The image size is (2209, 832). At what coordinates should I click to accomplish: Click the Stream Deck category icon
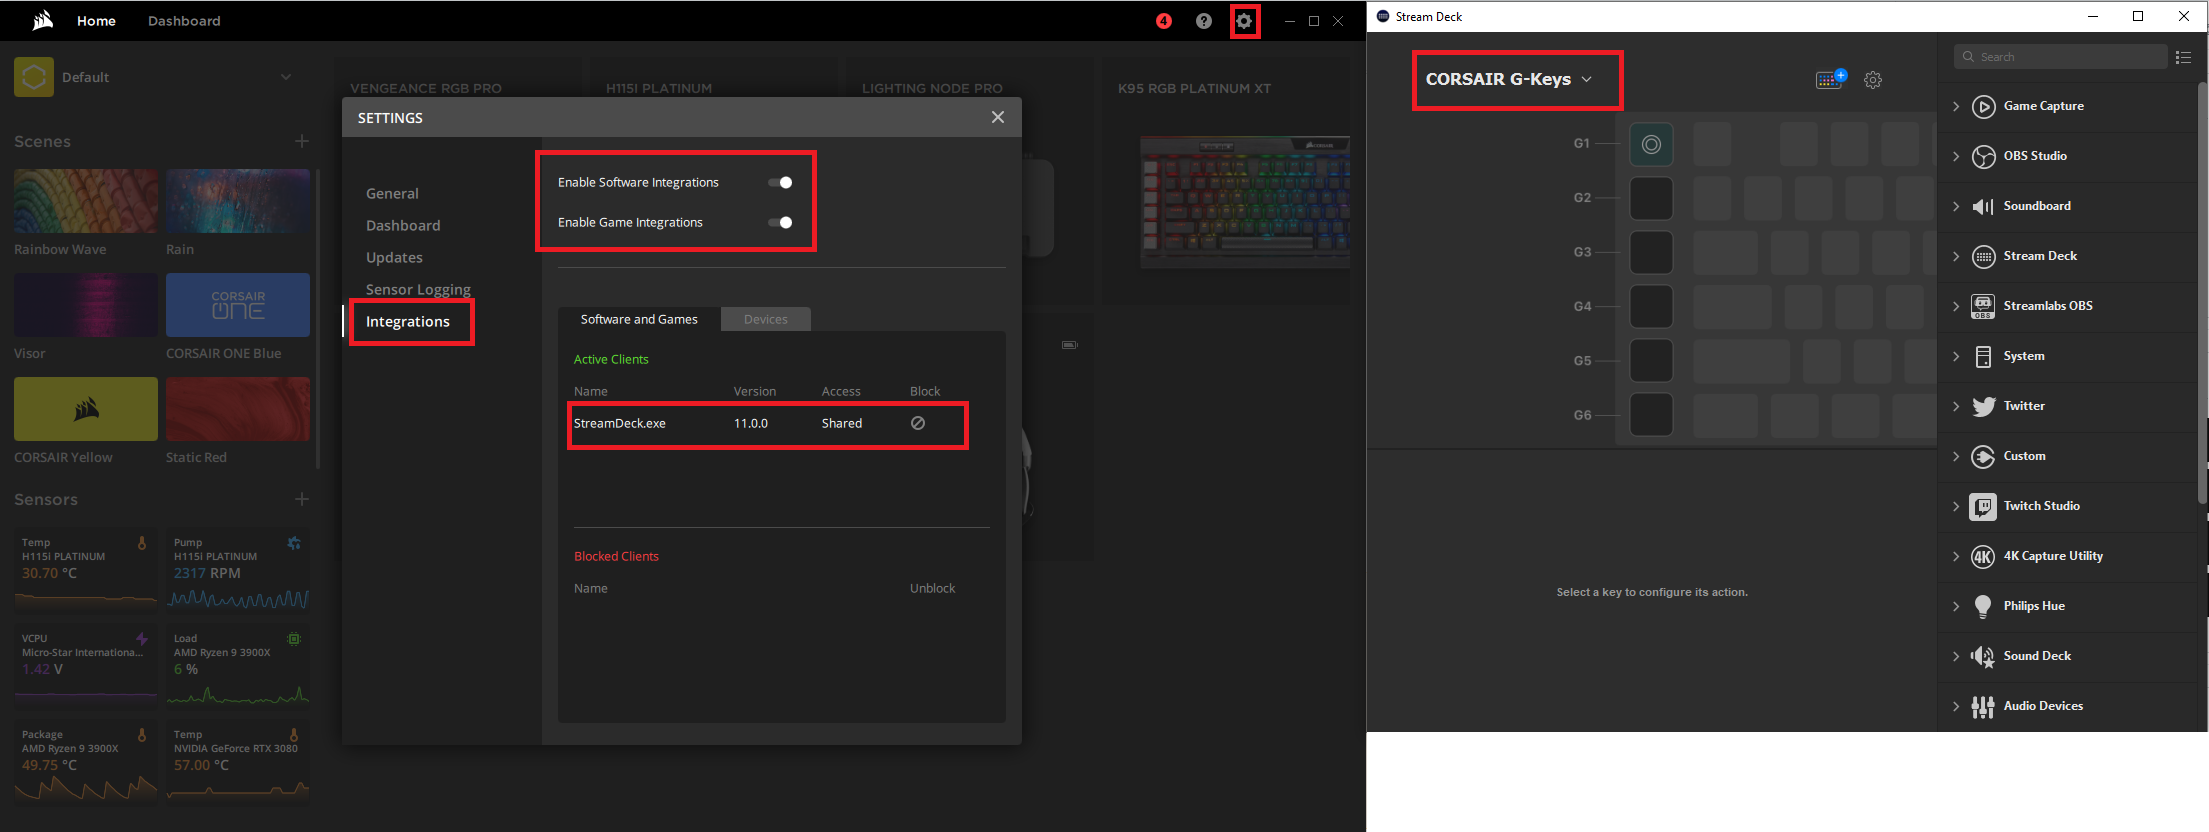(x=1983, y=256)
